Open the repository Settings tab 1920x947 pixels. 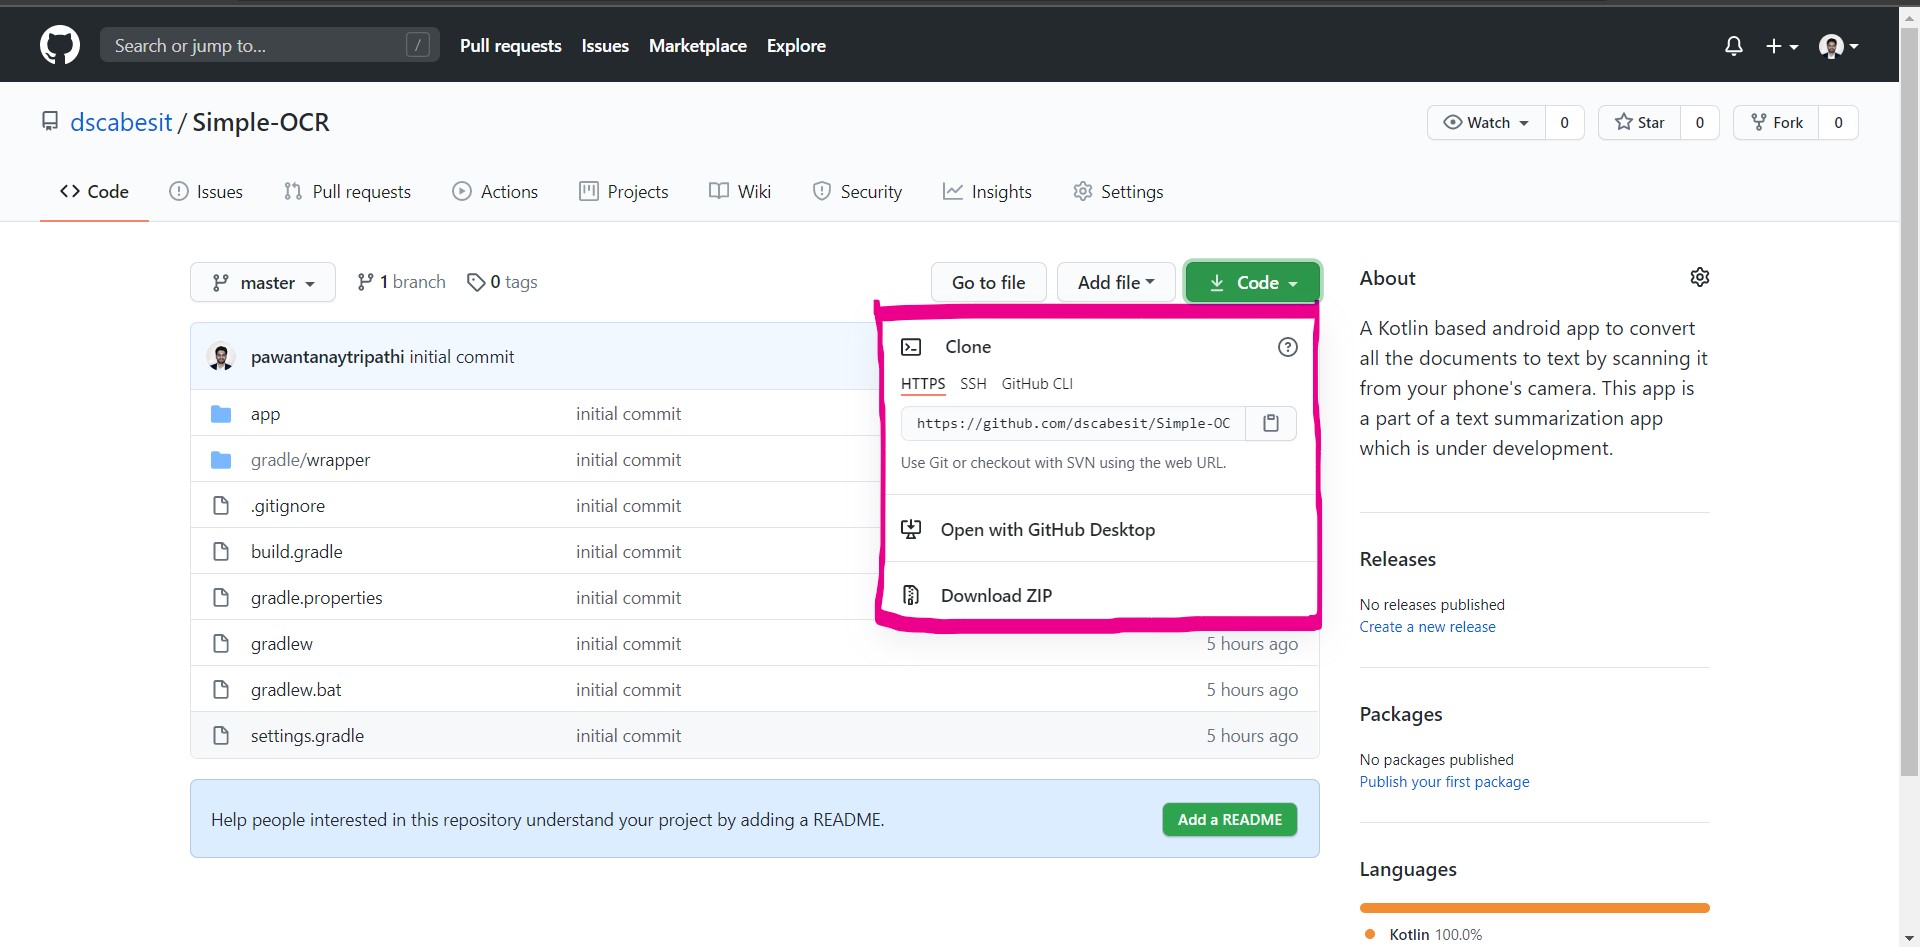point(1118,192)
